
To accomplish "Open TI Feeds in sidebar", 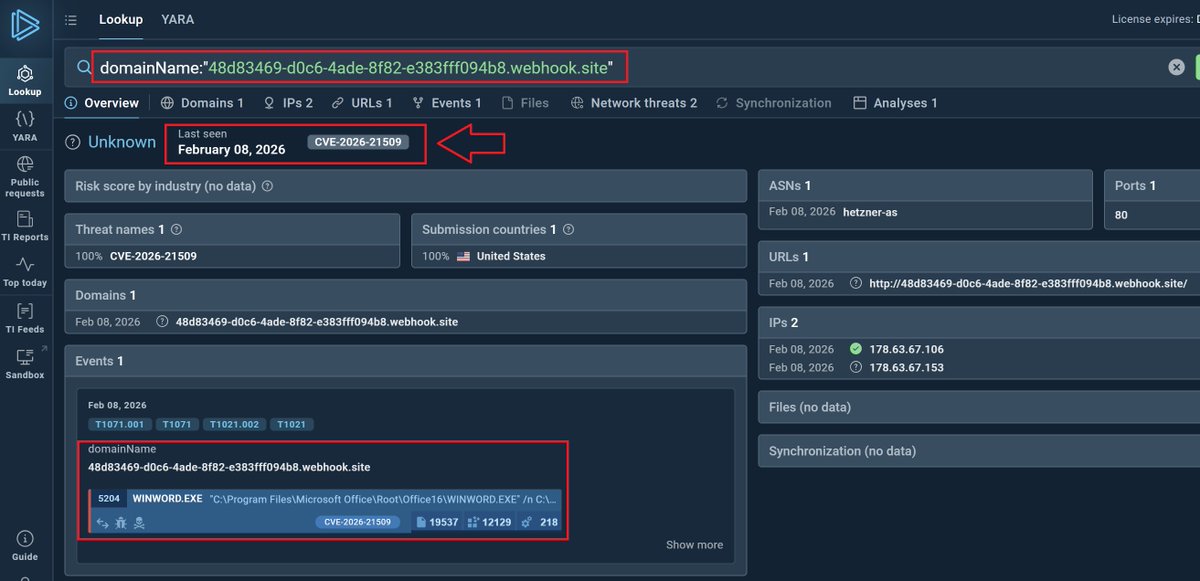I will pos(25,317).
